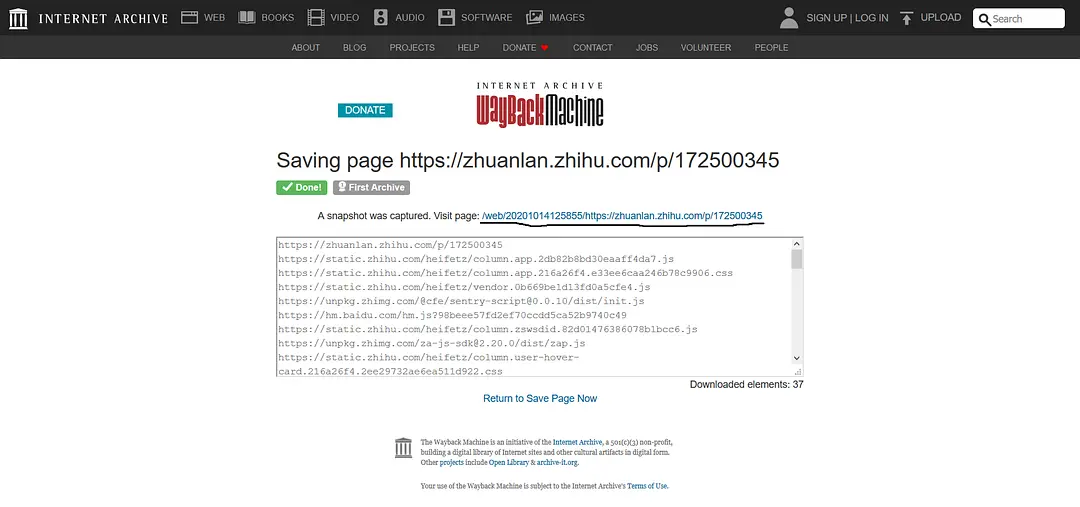Image resolution: width=1080 pixels, height=507 pixels.
Task: Open the Web section icon
Action: 189,17
